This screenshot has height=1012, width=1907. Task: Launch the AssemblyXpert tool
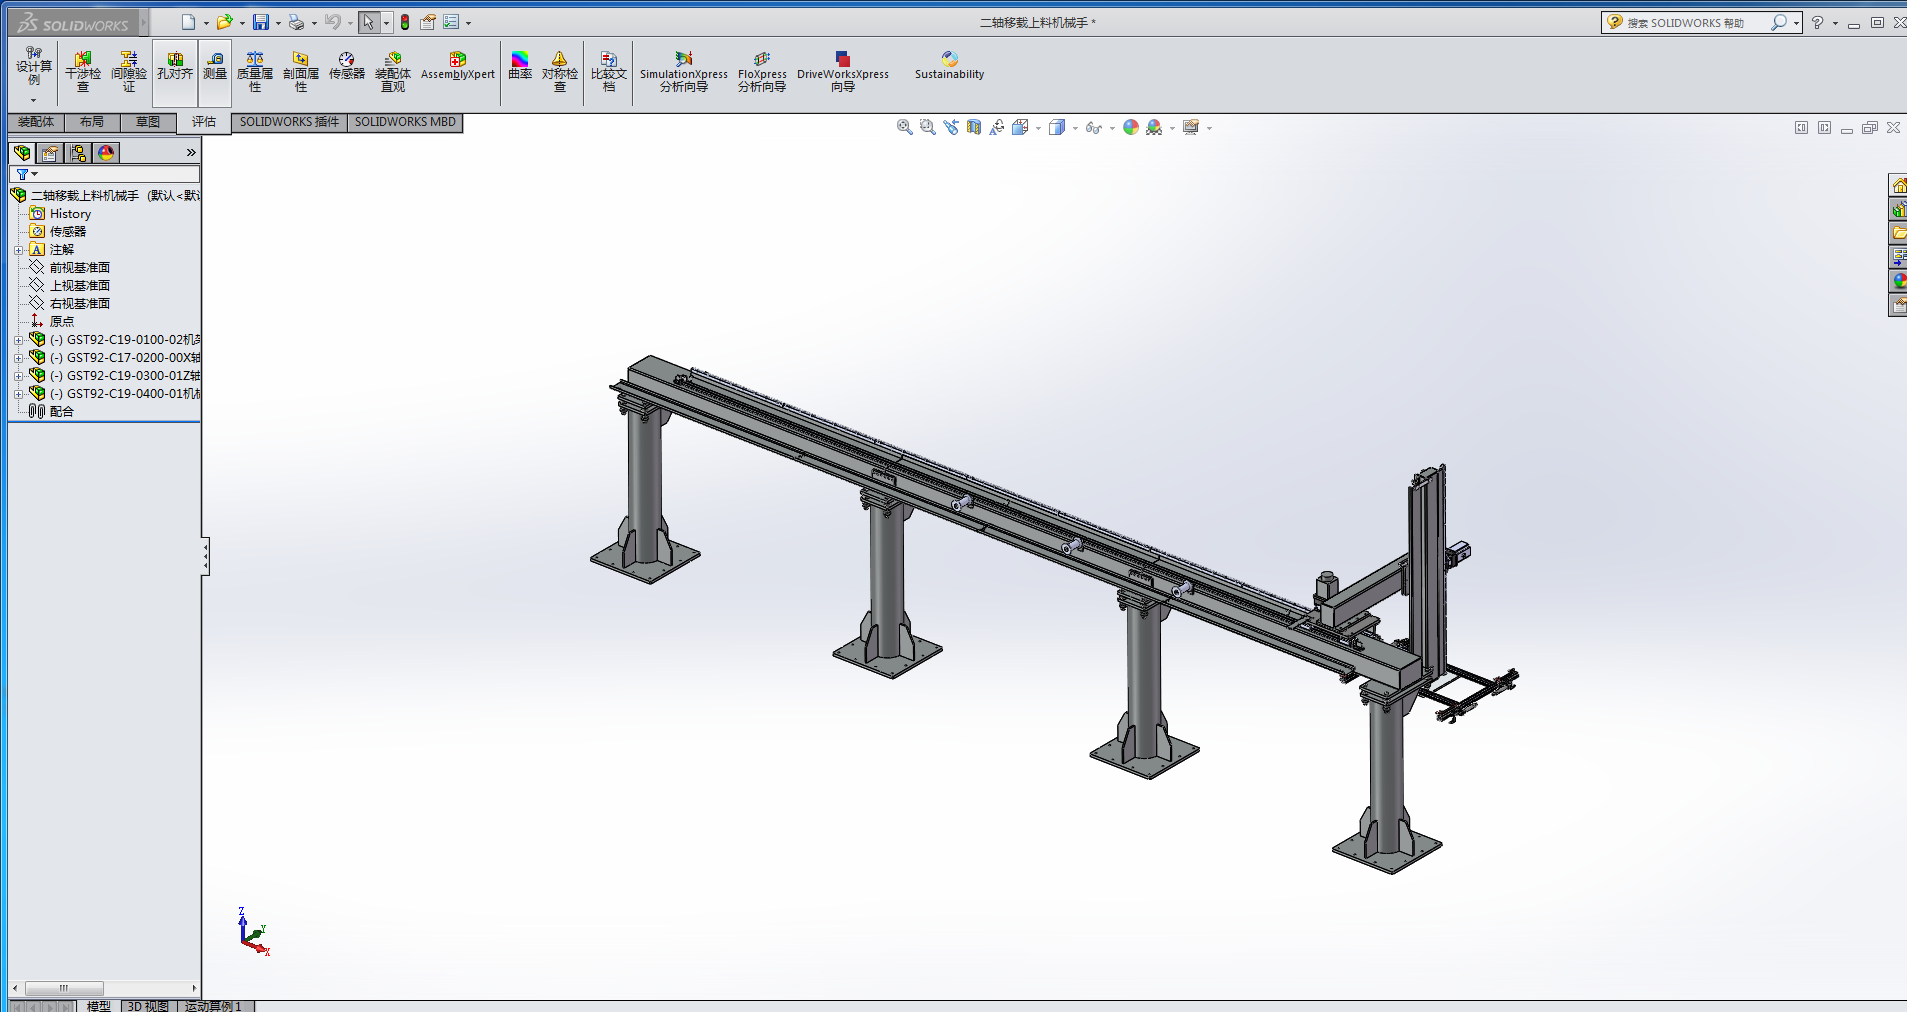pyautogui.click(x=457, y=66)
